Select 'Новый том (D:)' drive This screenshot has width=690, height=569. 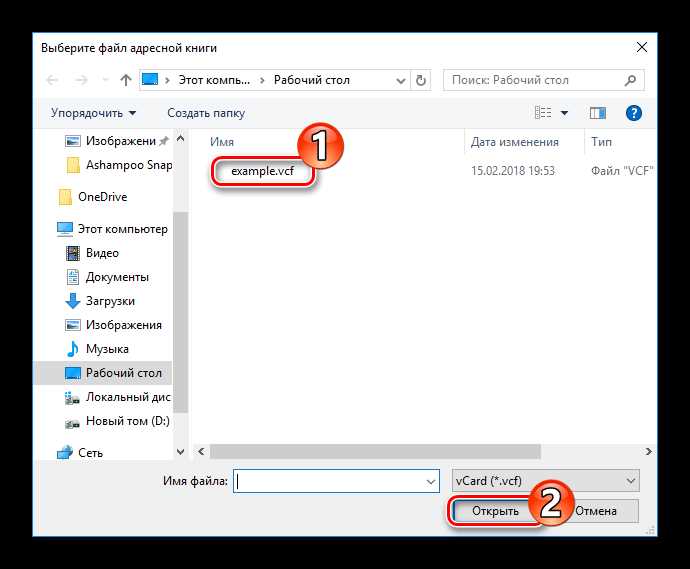[x=117, y=421]
